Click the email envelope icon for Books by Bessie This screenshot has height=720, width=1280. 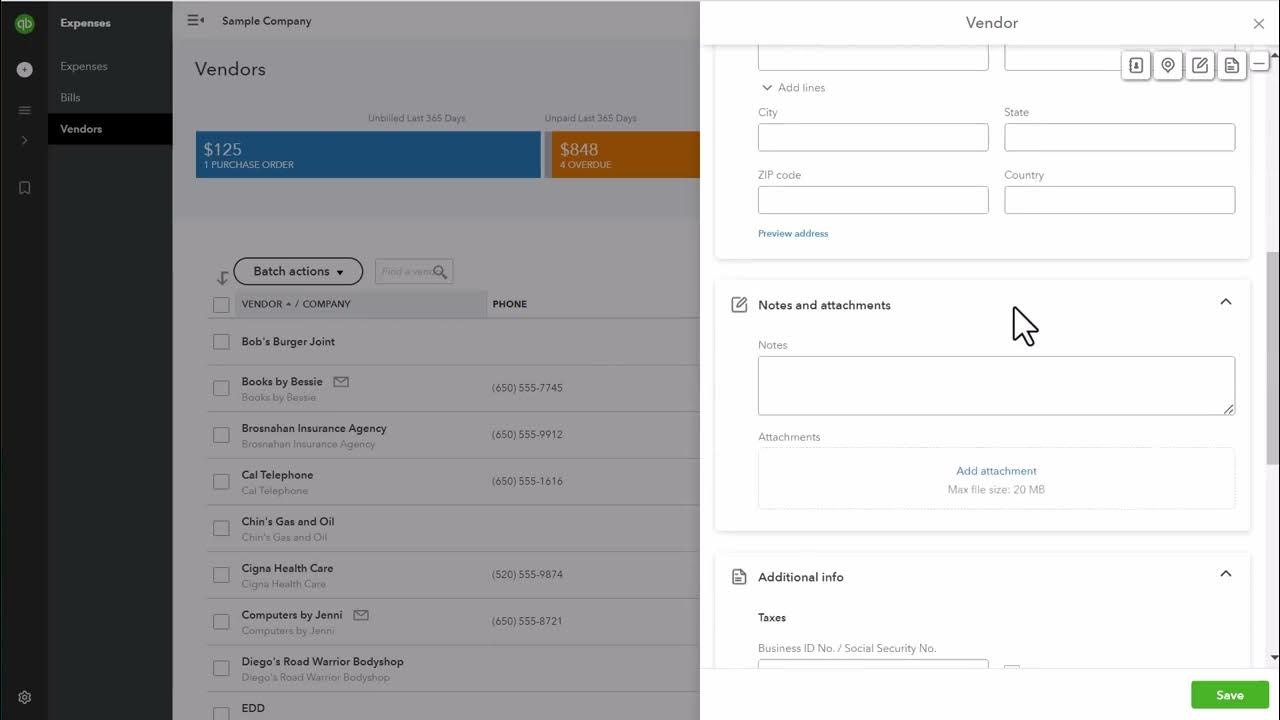(x=341, y=382)
